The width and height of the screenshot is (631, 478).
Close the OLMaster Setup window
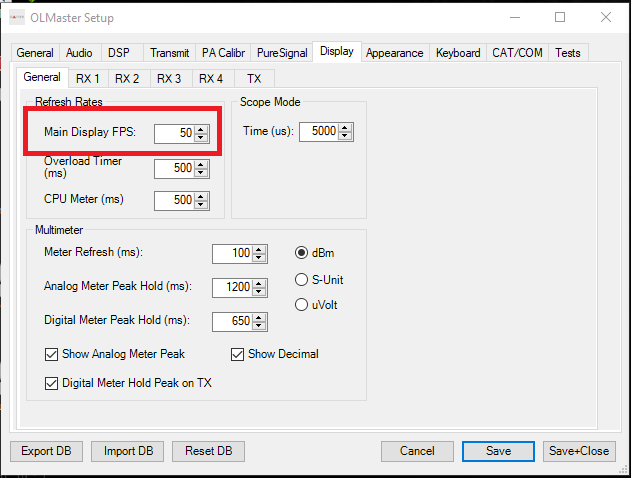click(606, 17)
